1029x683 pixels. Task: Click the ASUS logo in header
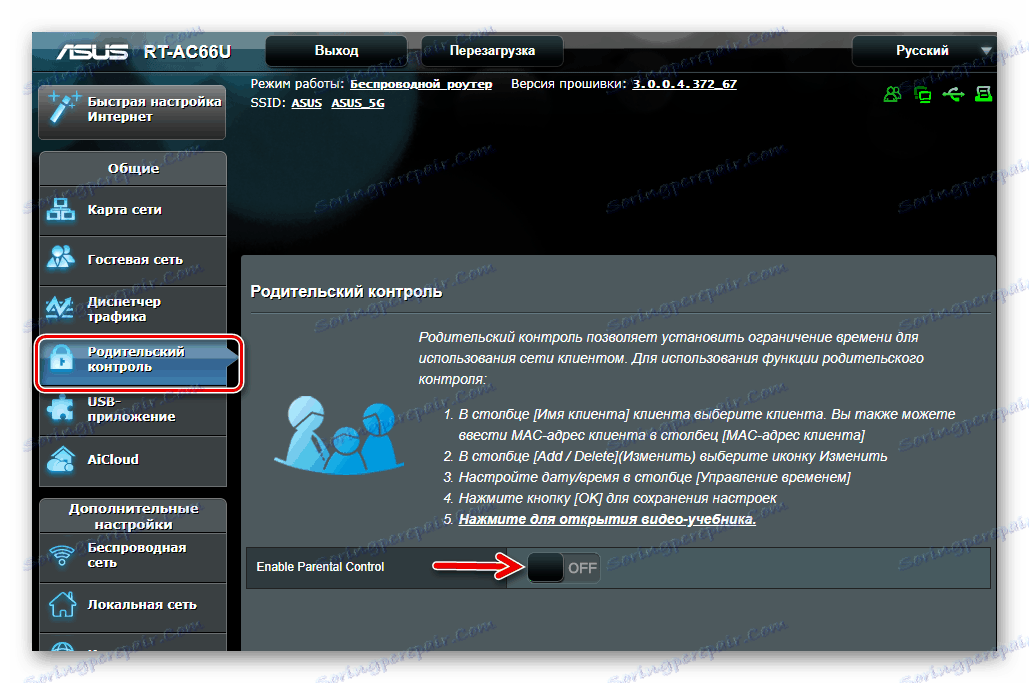(x=92, y=52)
